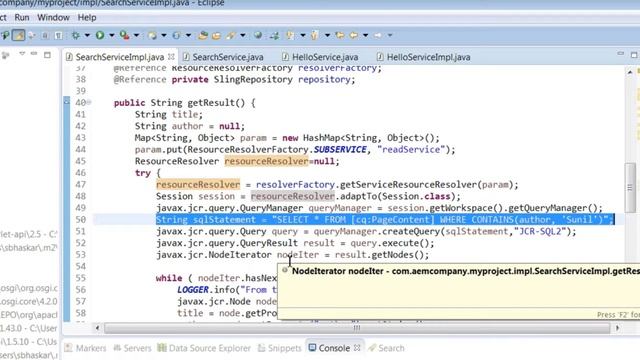This screenshot has width=640, height=360.
Task: Open the Debug dropdown arrow
Action: click(87, 36)
